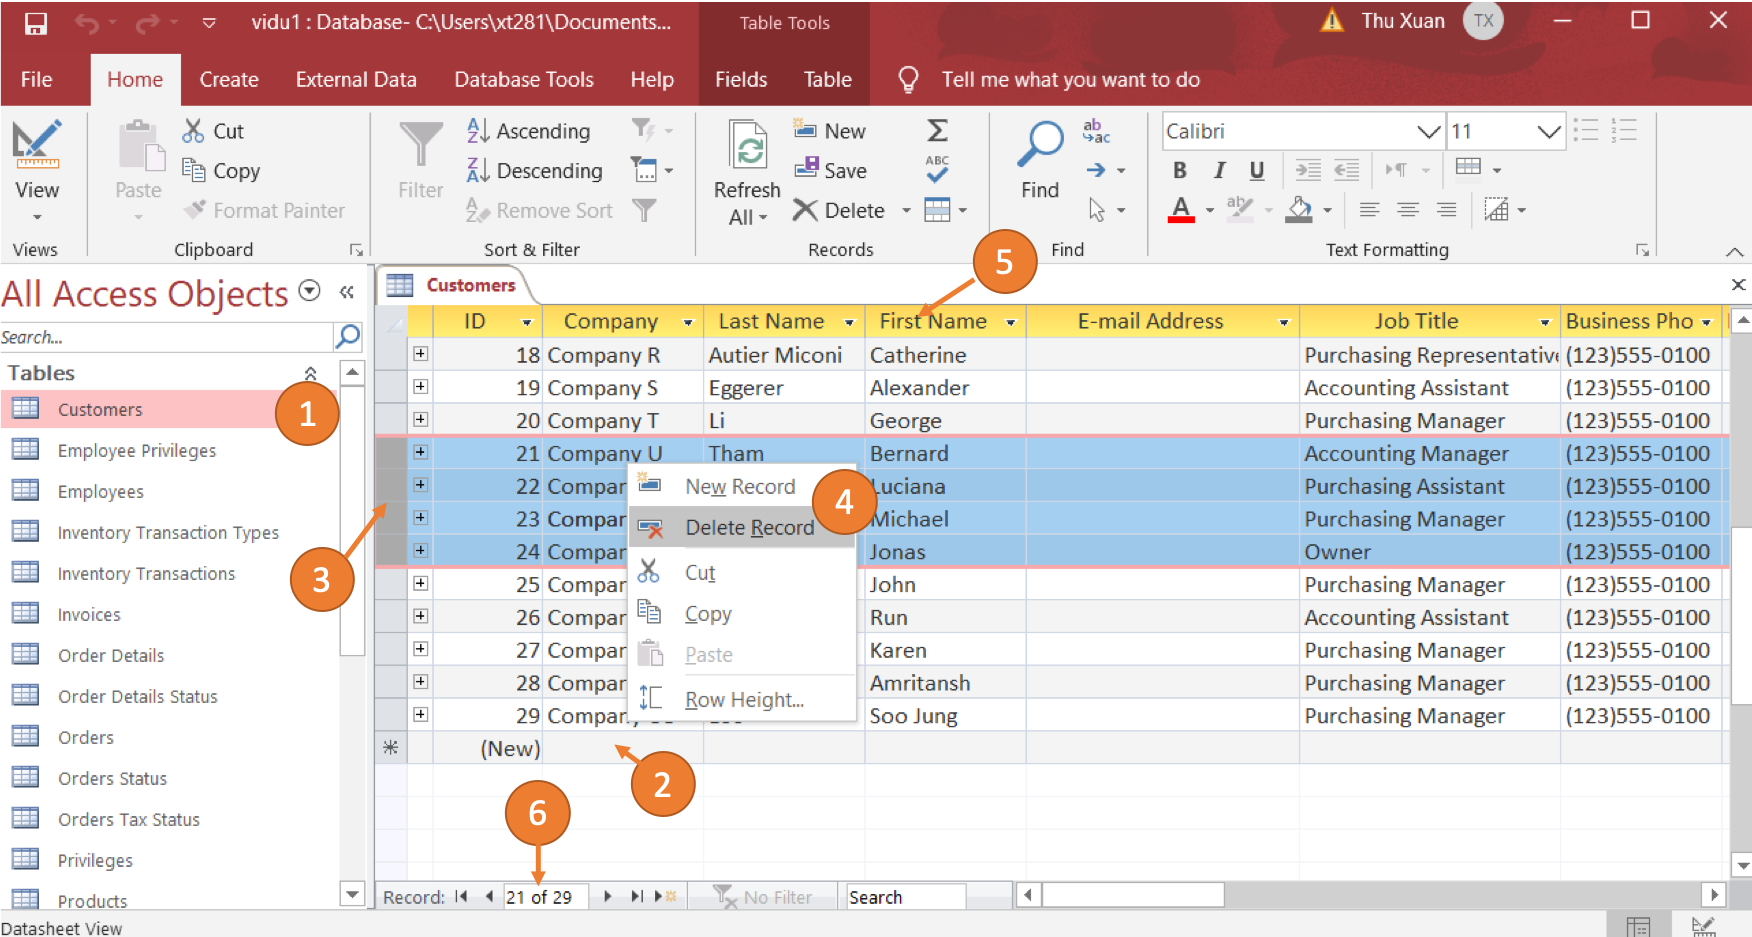Viewport: 1752px width, 937px height.
Task: Expand subdatasheet for record 18
Action: tap(420, 353)
